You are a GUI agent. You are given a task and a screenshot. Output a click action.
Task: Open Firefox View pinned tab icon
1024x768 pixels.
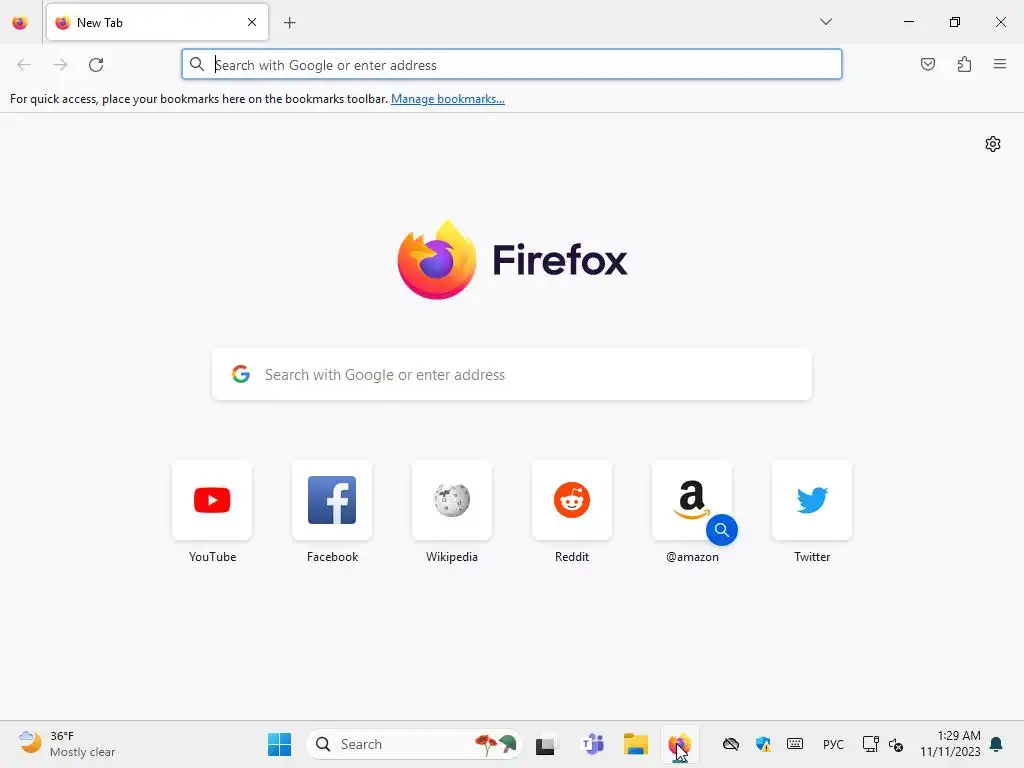tap(20, 23)
